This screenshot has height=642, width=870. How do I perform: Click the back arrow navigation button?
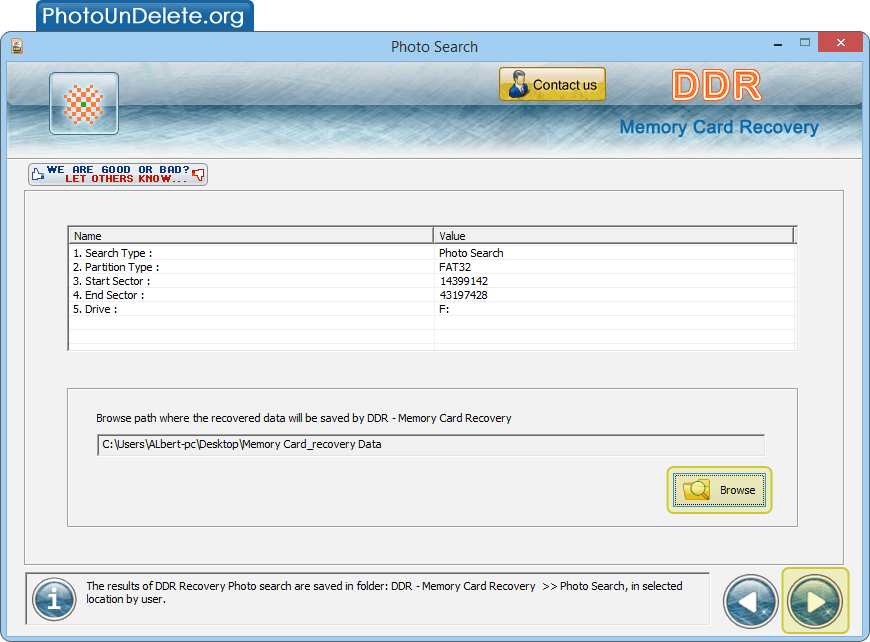tap(750, 601)
